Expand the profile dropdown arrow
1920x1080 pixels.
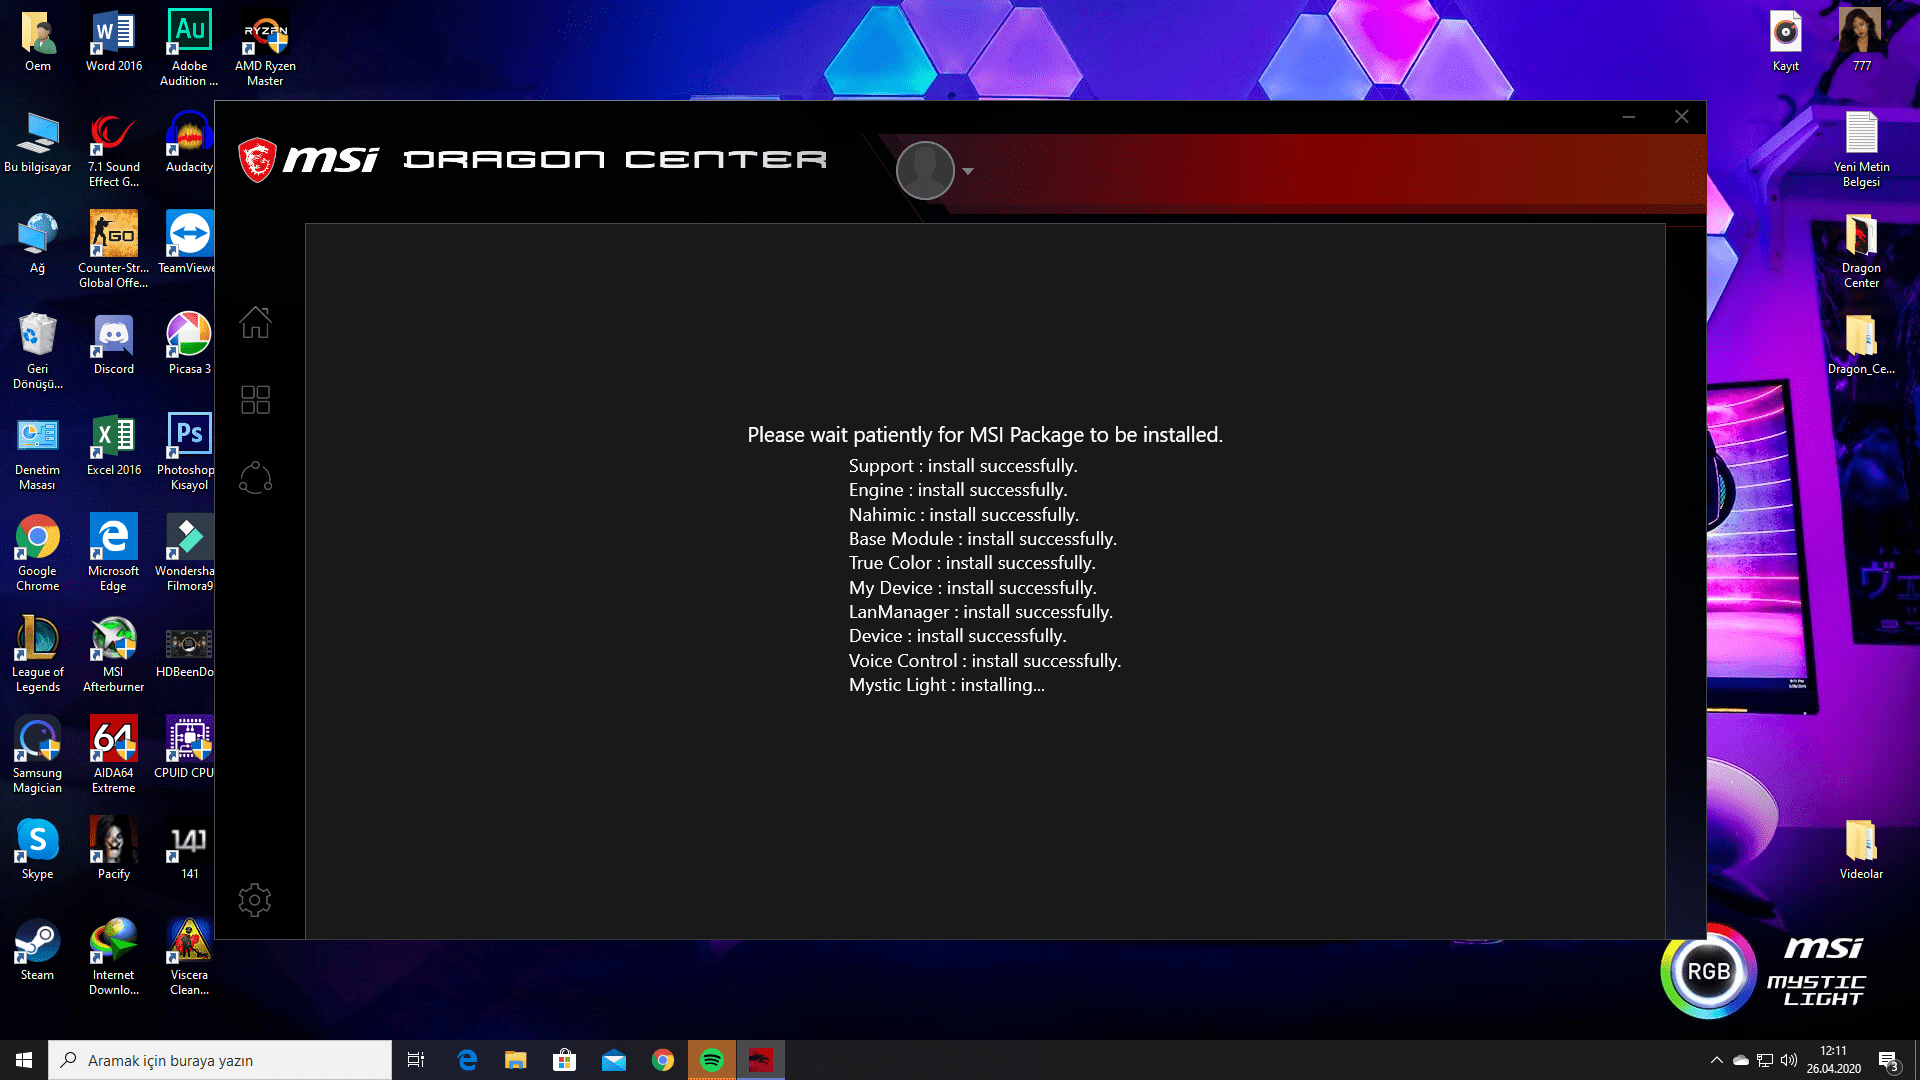coord(968,171)
